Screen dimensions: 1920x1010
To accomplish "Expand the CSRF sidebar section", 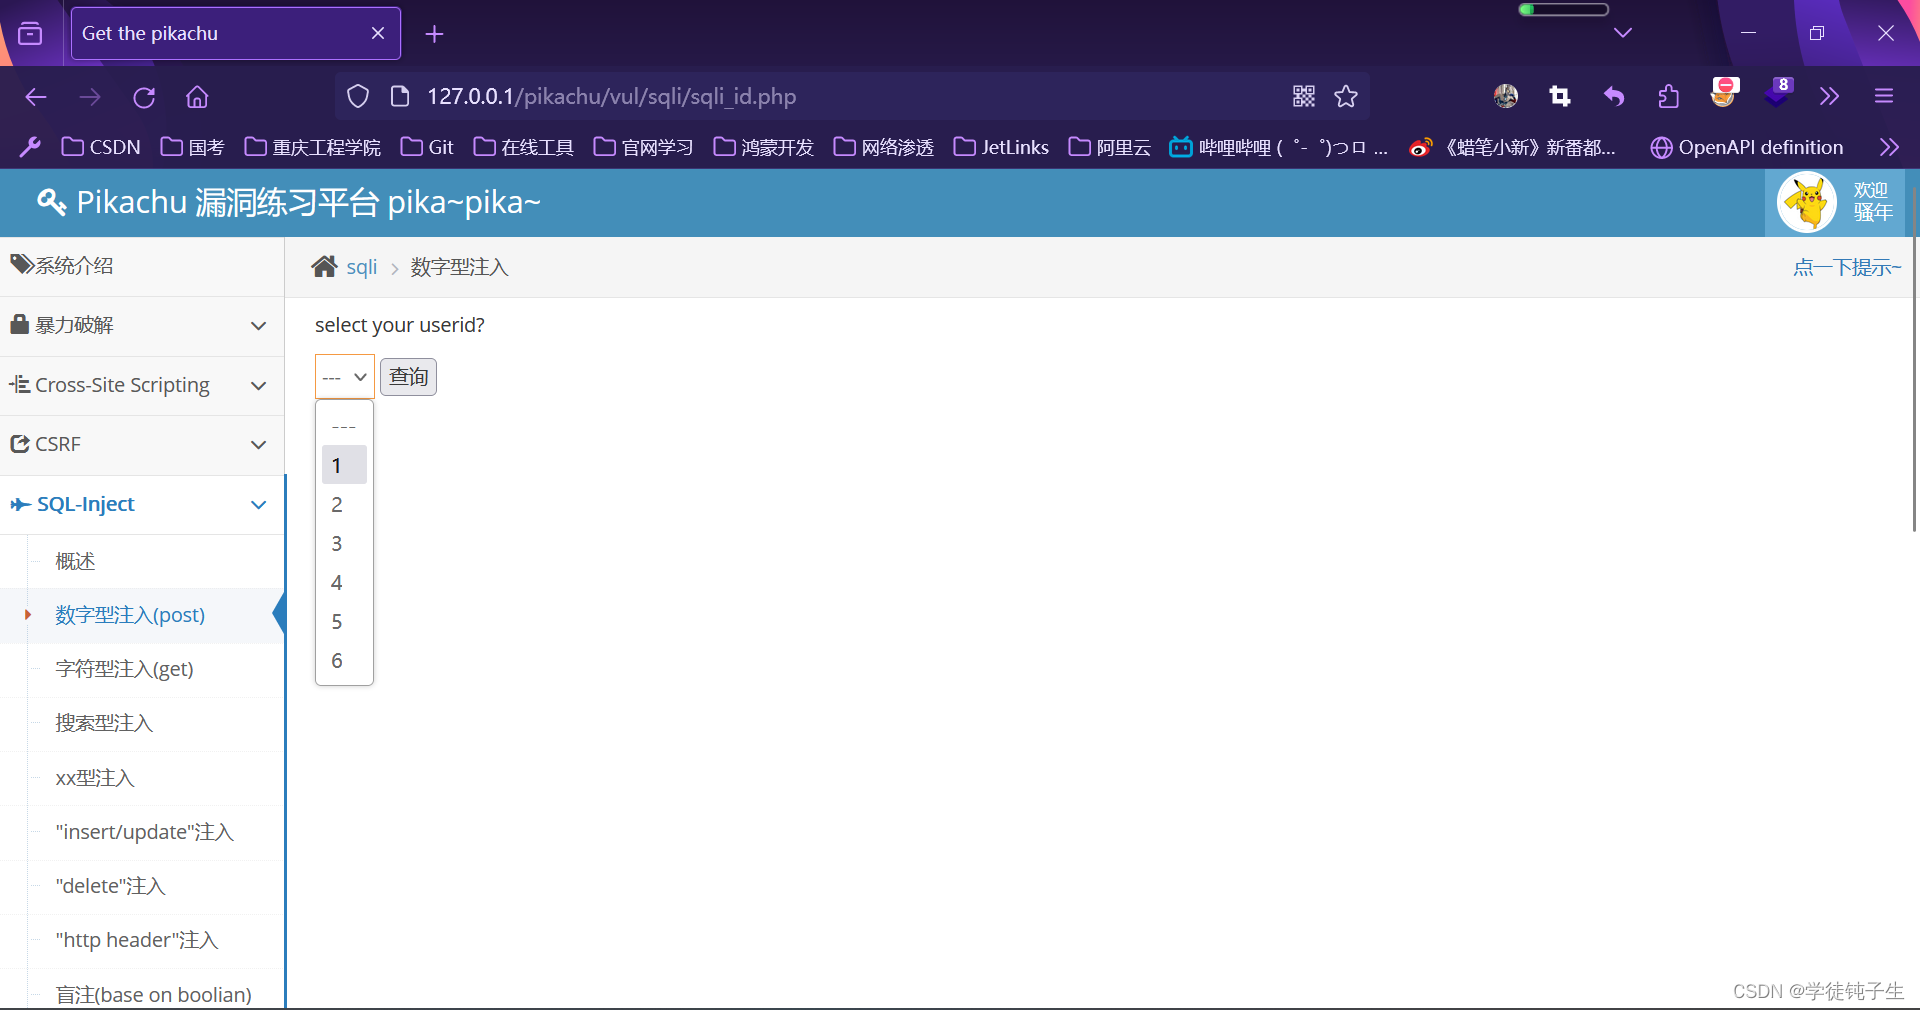I will [142, 444].
